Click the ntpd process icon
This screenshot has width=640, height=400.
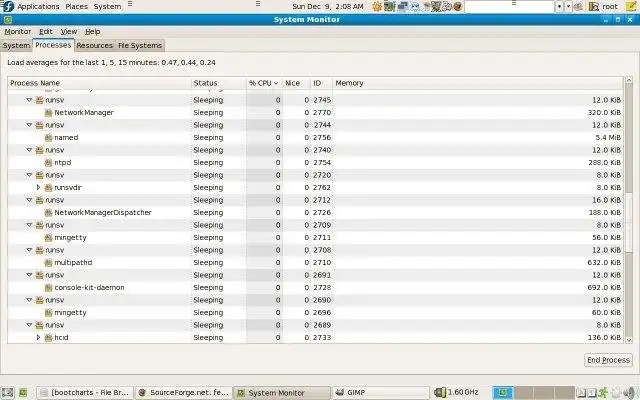coord(49,162)
